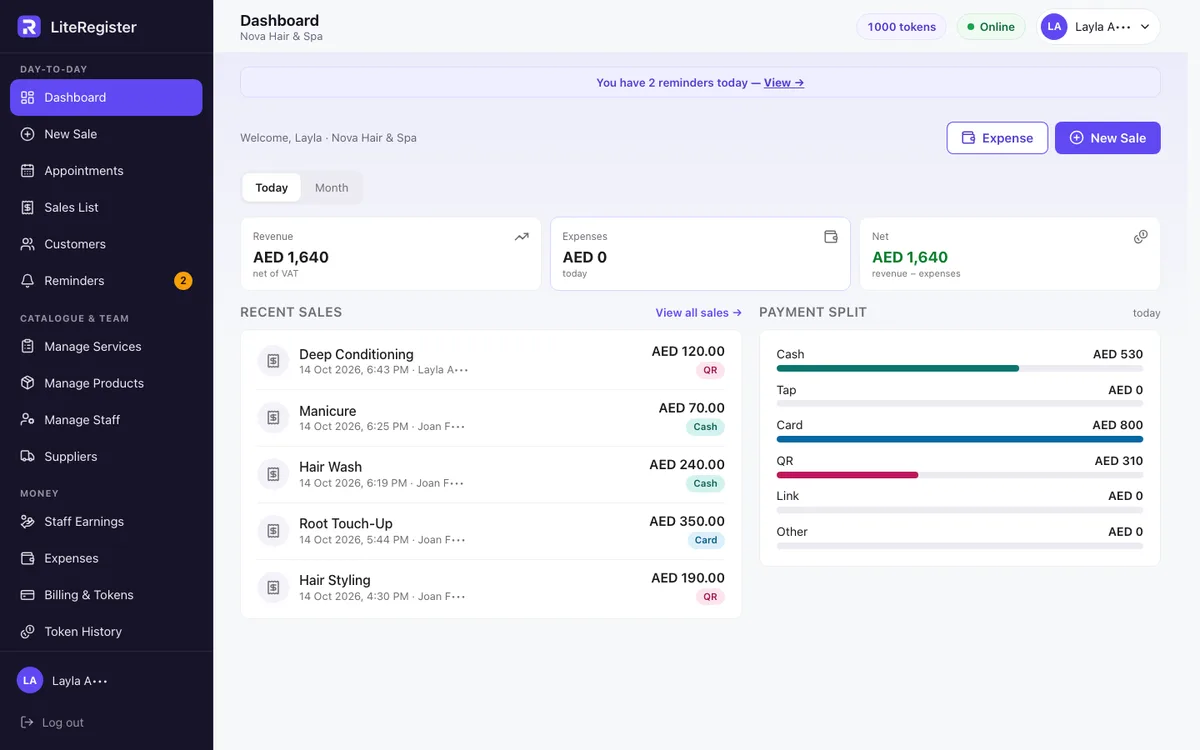Click the Expense button
This screenshot has width=1200, height=750.
[997, 138]
